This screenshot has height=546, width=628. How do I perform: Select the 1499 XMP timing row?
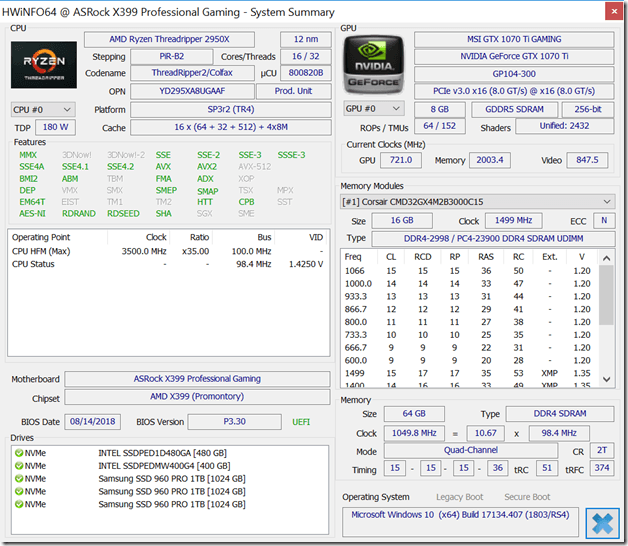pyautogui.click(x=469, y=373)
